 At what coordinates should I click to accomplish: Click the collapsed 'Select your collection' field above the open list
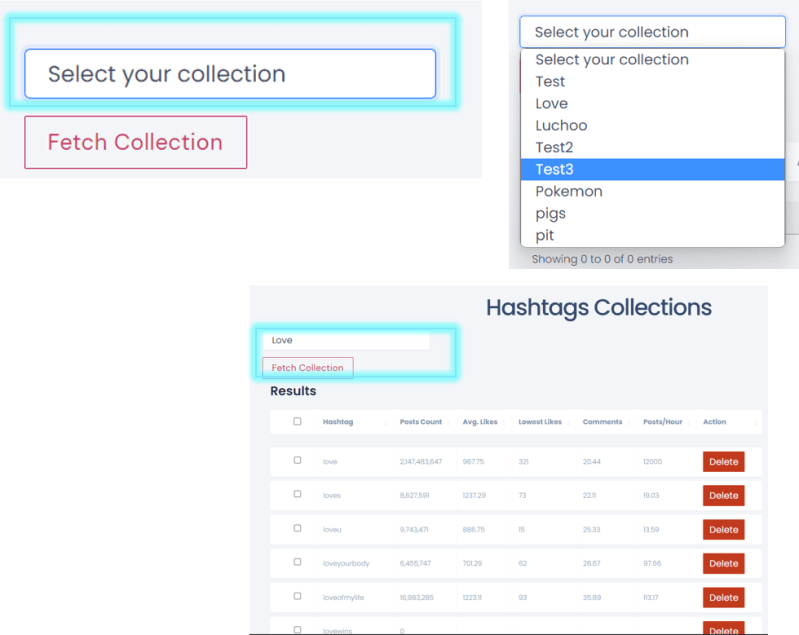pyautogui.click(x=652, y=32)
